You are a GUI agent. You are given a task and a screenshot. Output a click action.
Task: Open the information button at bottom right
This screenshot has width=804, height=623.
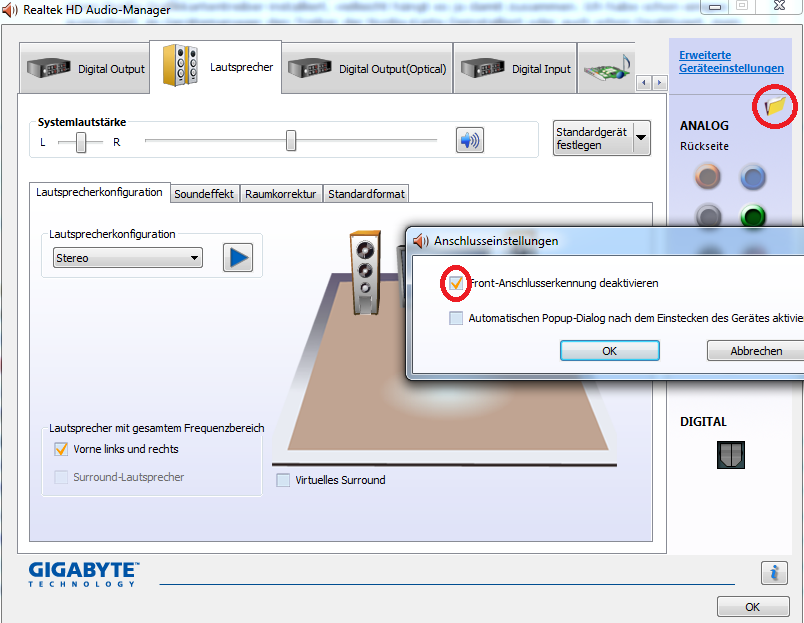click(774, 573)
